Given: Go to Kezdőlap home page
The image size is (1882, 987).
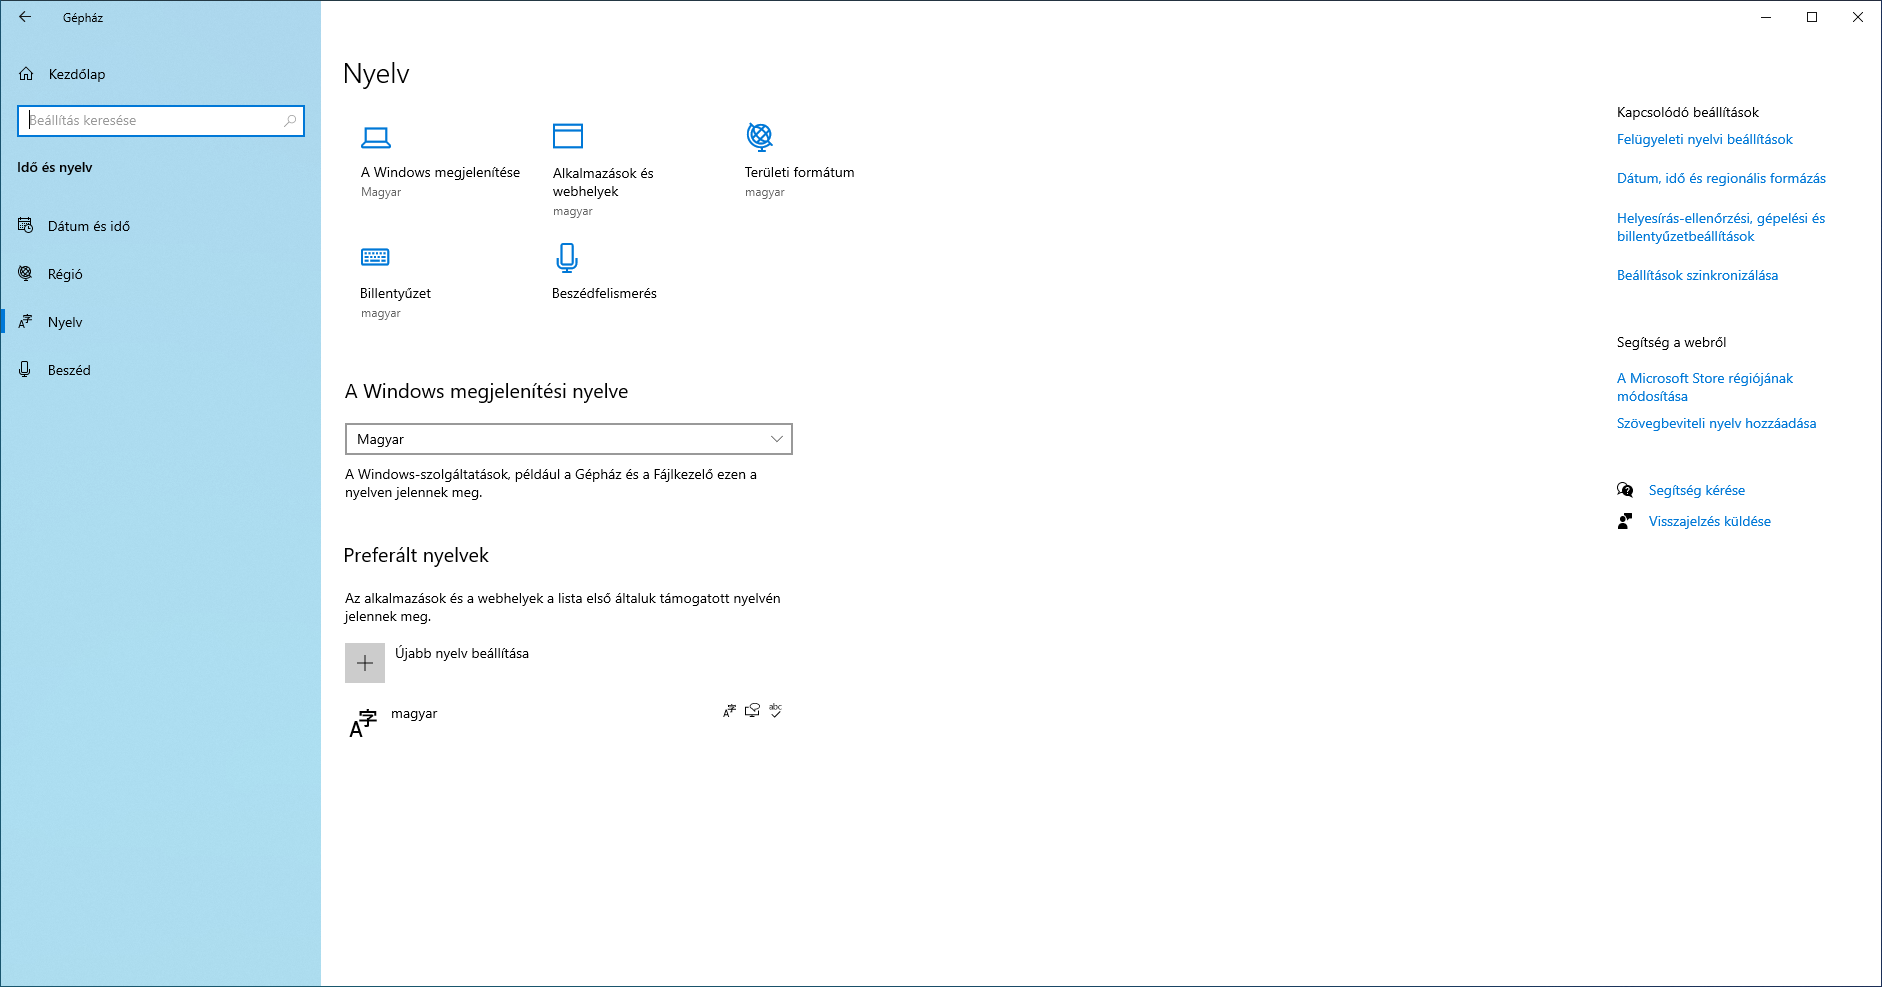Looking at the screenshot, I should (76, 74).
